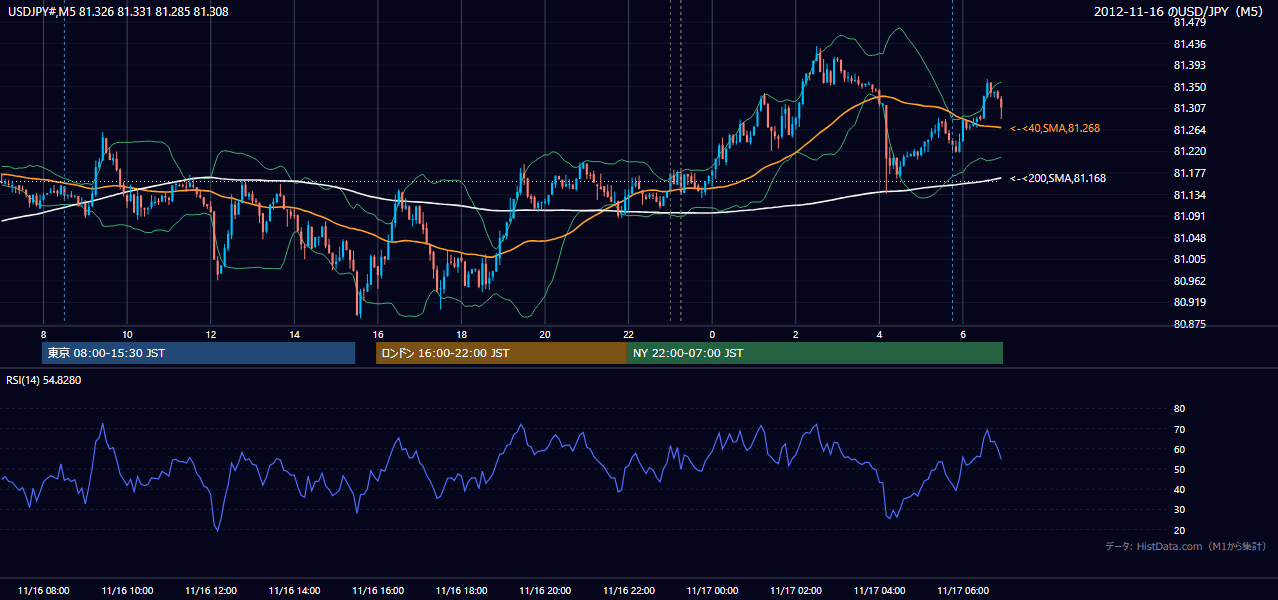Click price axis value 81.134
1278x600 pixels.
click(x=1190, y=194)
